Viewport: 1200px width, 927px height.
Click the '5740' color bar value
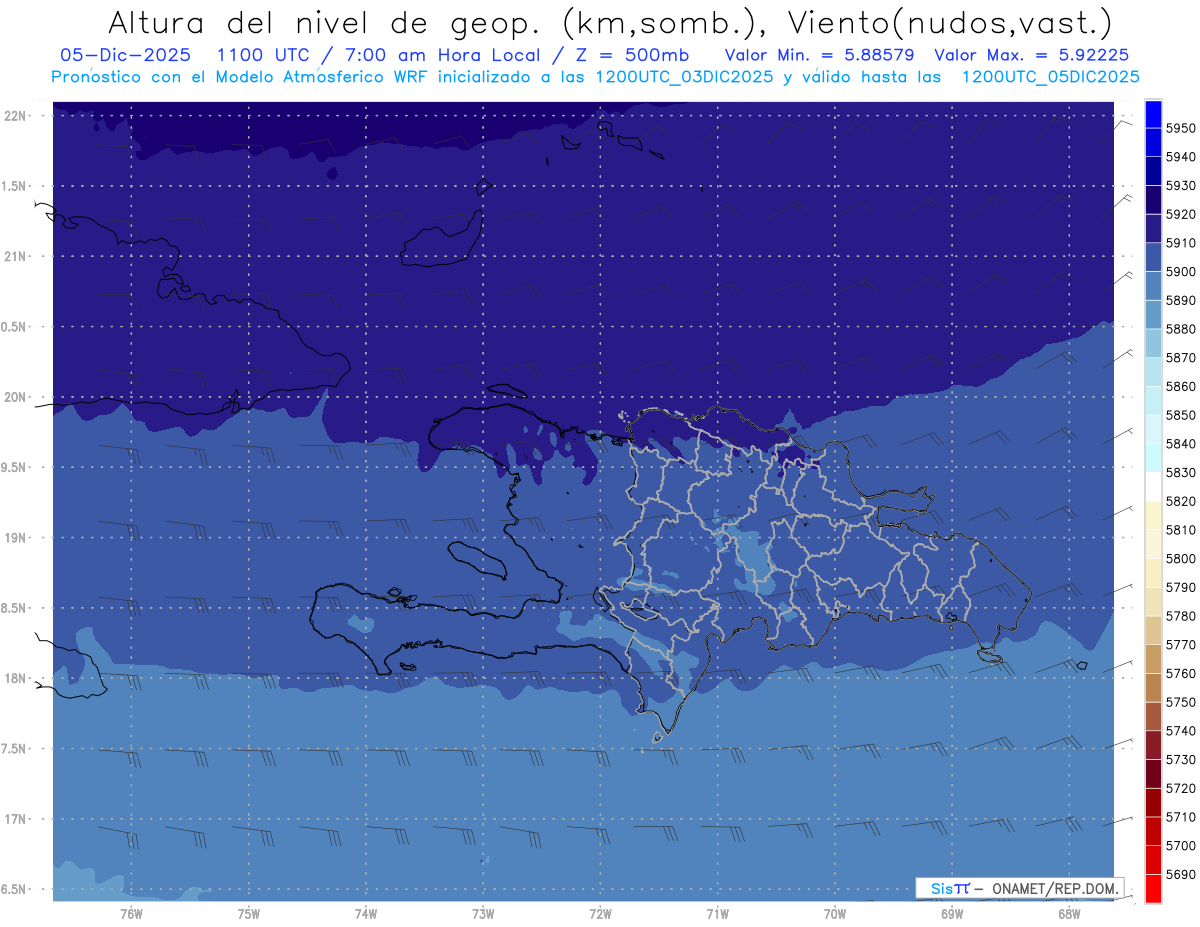pos(1180,730)
